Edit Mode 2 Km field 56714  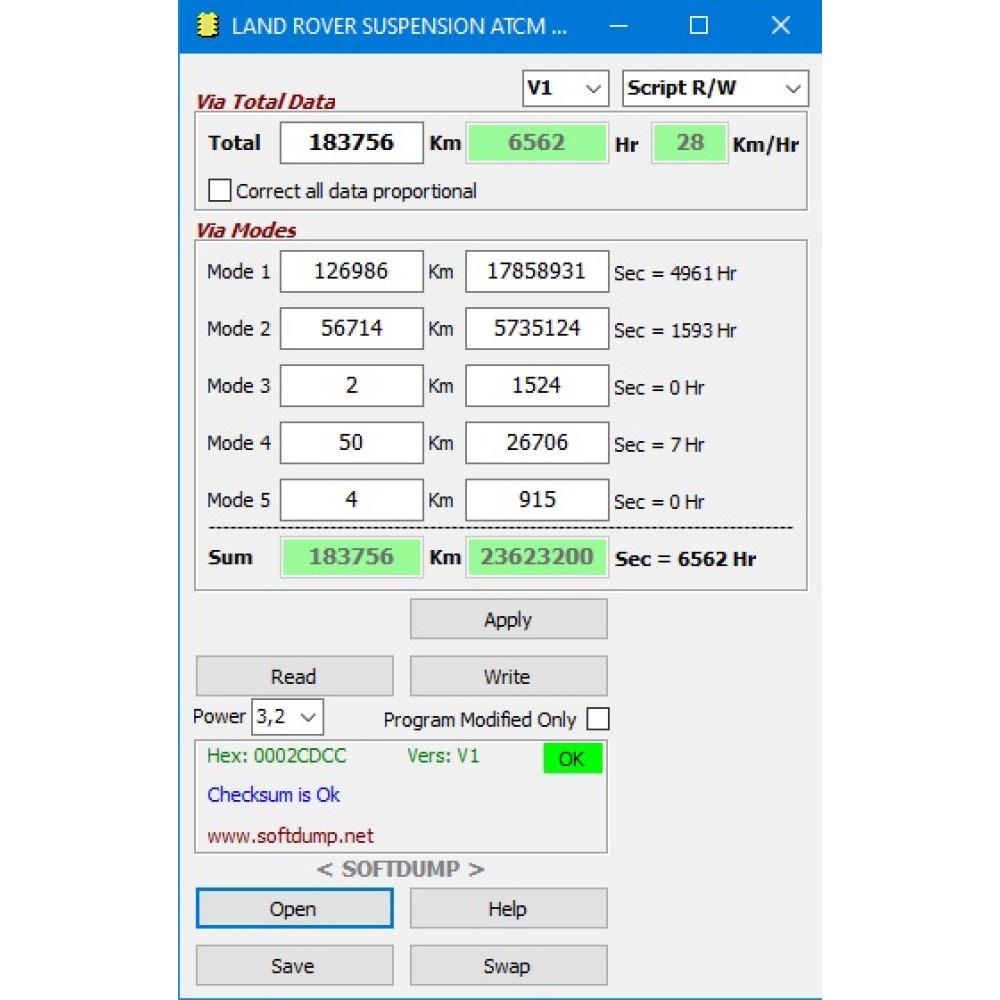(x=351, y=328)
